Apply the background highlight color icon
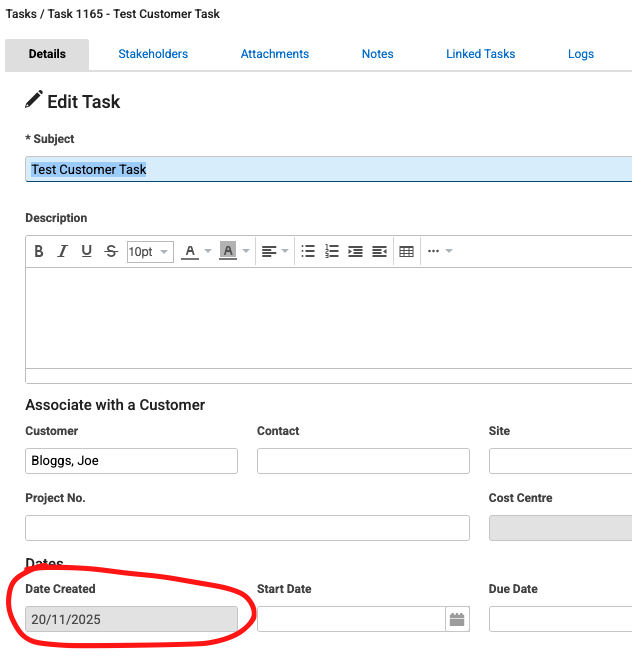 pyautogui.click(x=228, y=251)
